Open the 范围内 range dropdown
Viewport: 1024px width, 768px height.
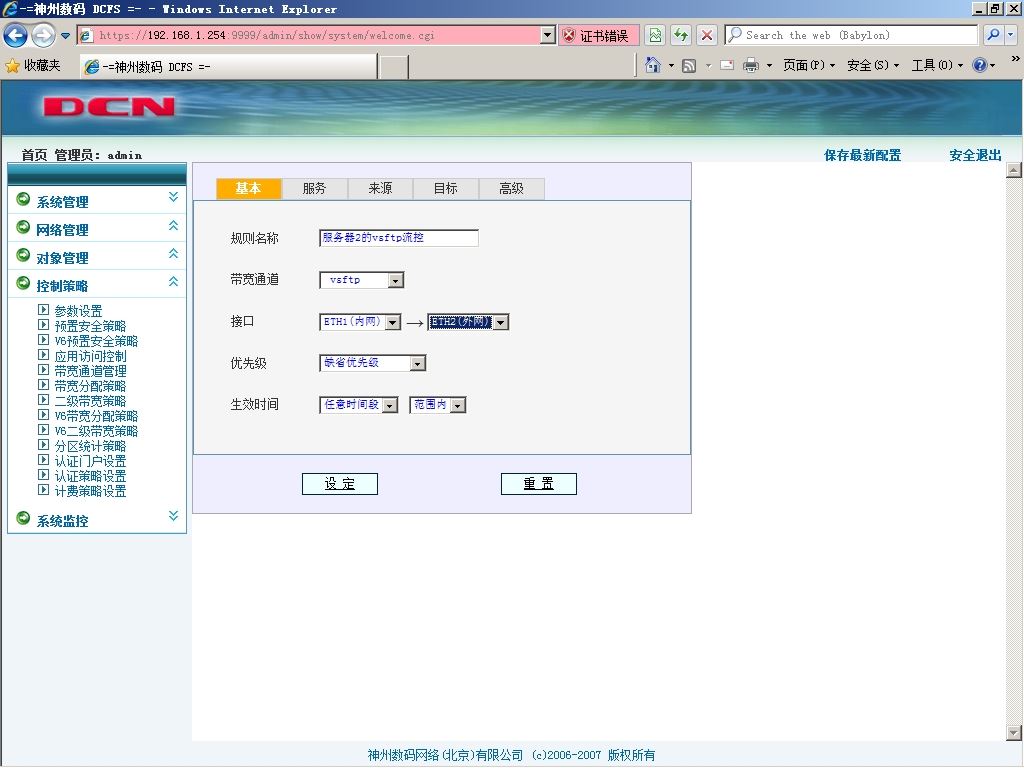click(x=438, y=405)
